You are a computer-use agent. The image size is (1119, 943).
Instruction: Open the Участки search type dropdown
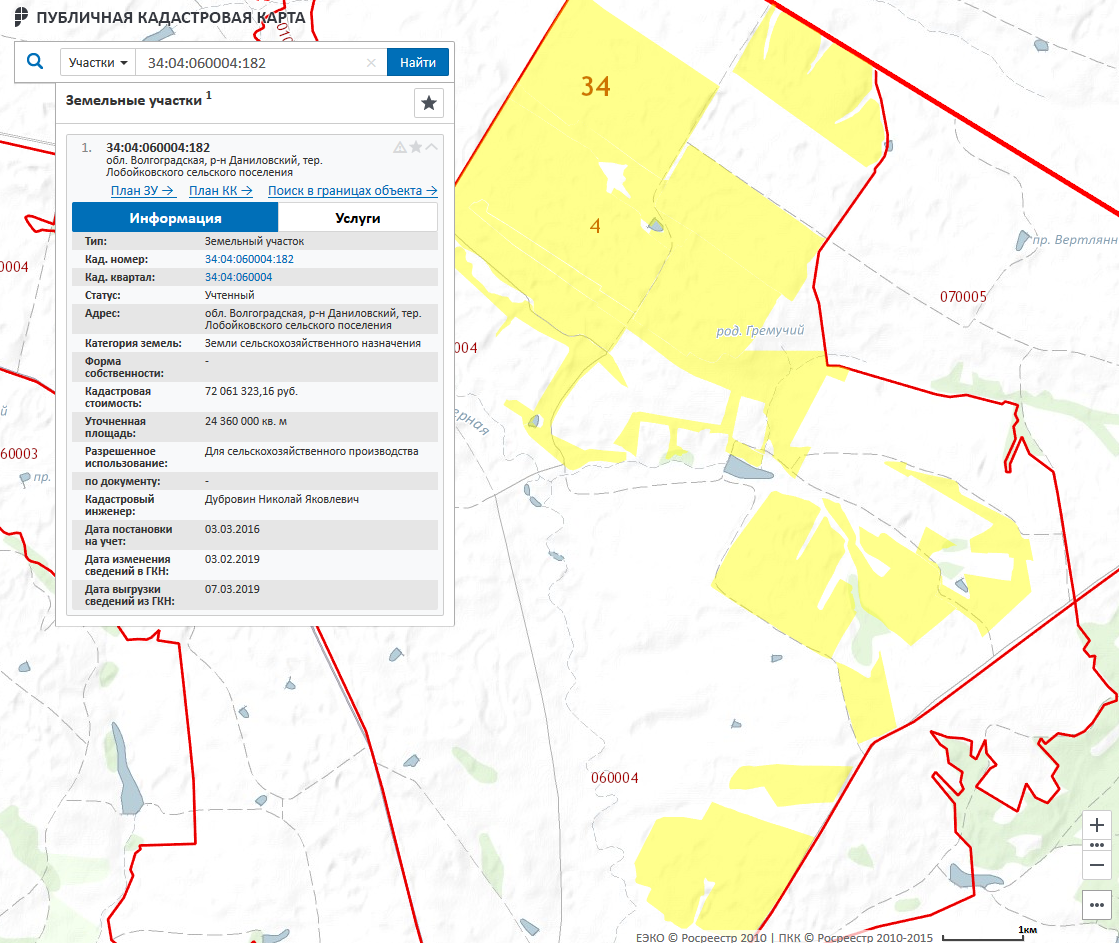(x=97, y=62)
